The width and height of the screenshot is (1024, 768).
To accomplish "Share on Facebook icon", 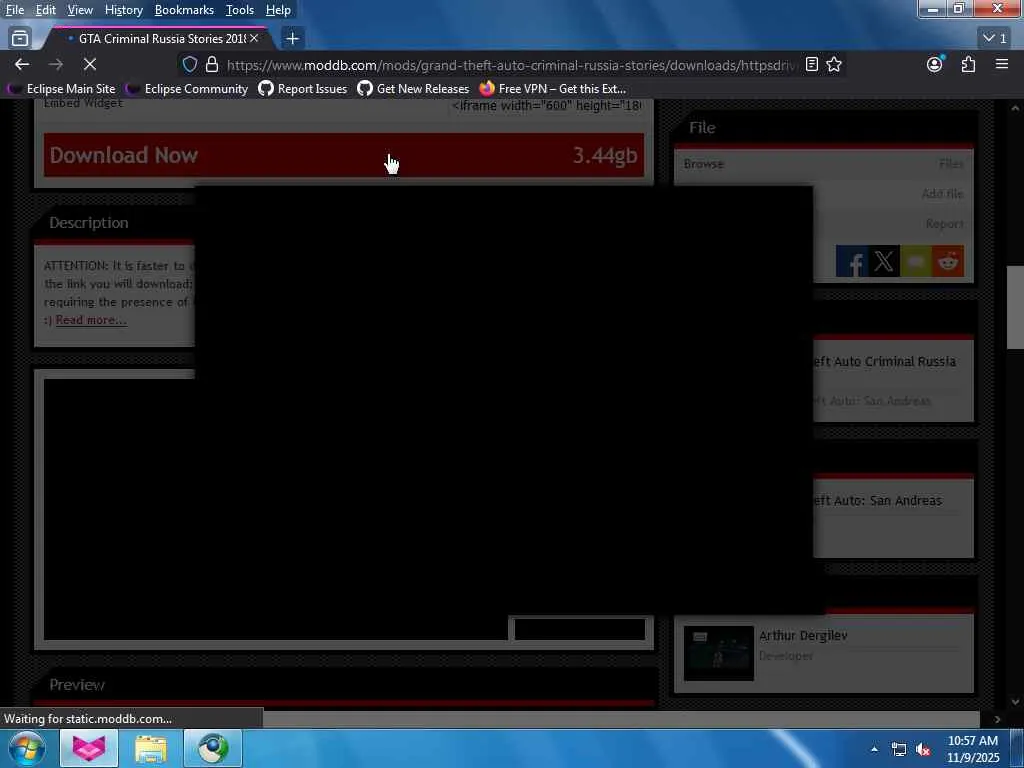I will pyautogui.click(x=852, y=262).
